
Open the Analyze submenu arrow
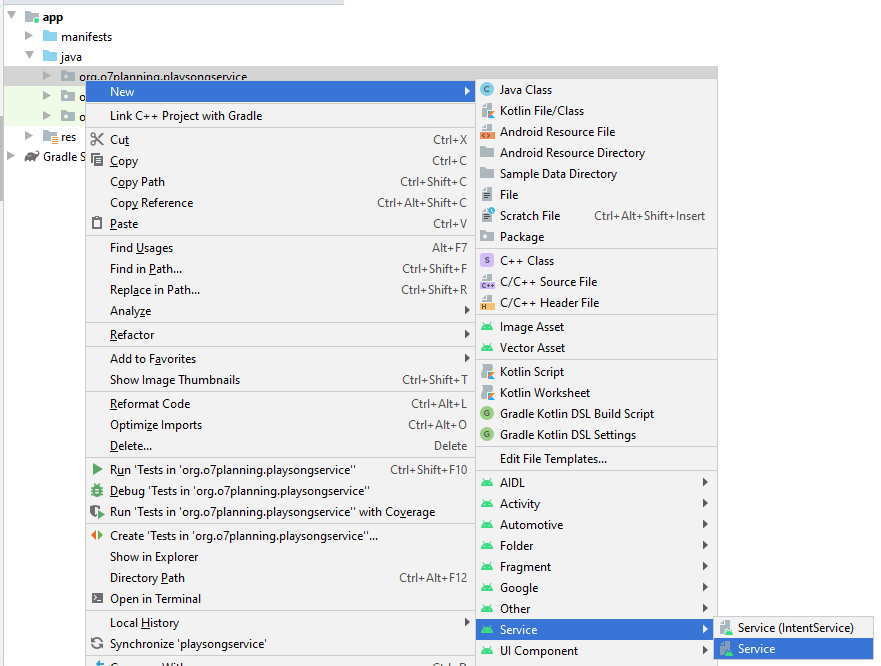click(467, 310)
